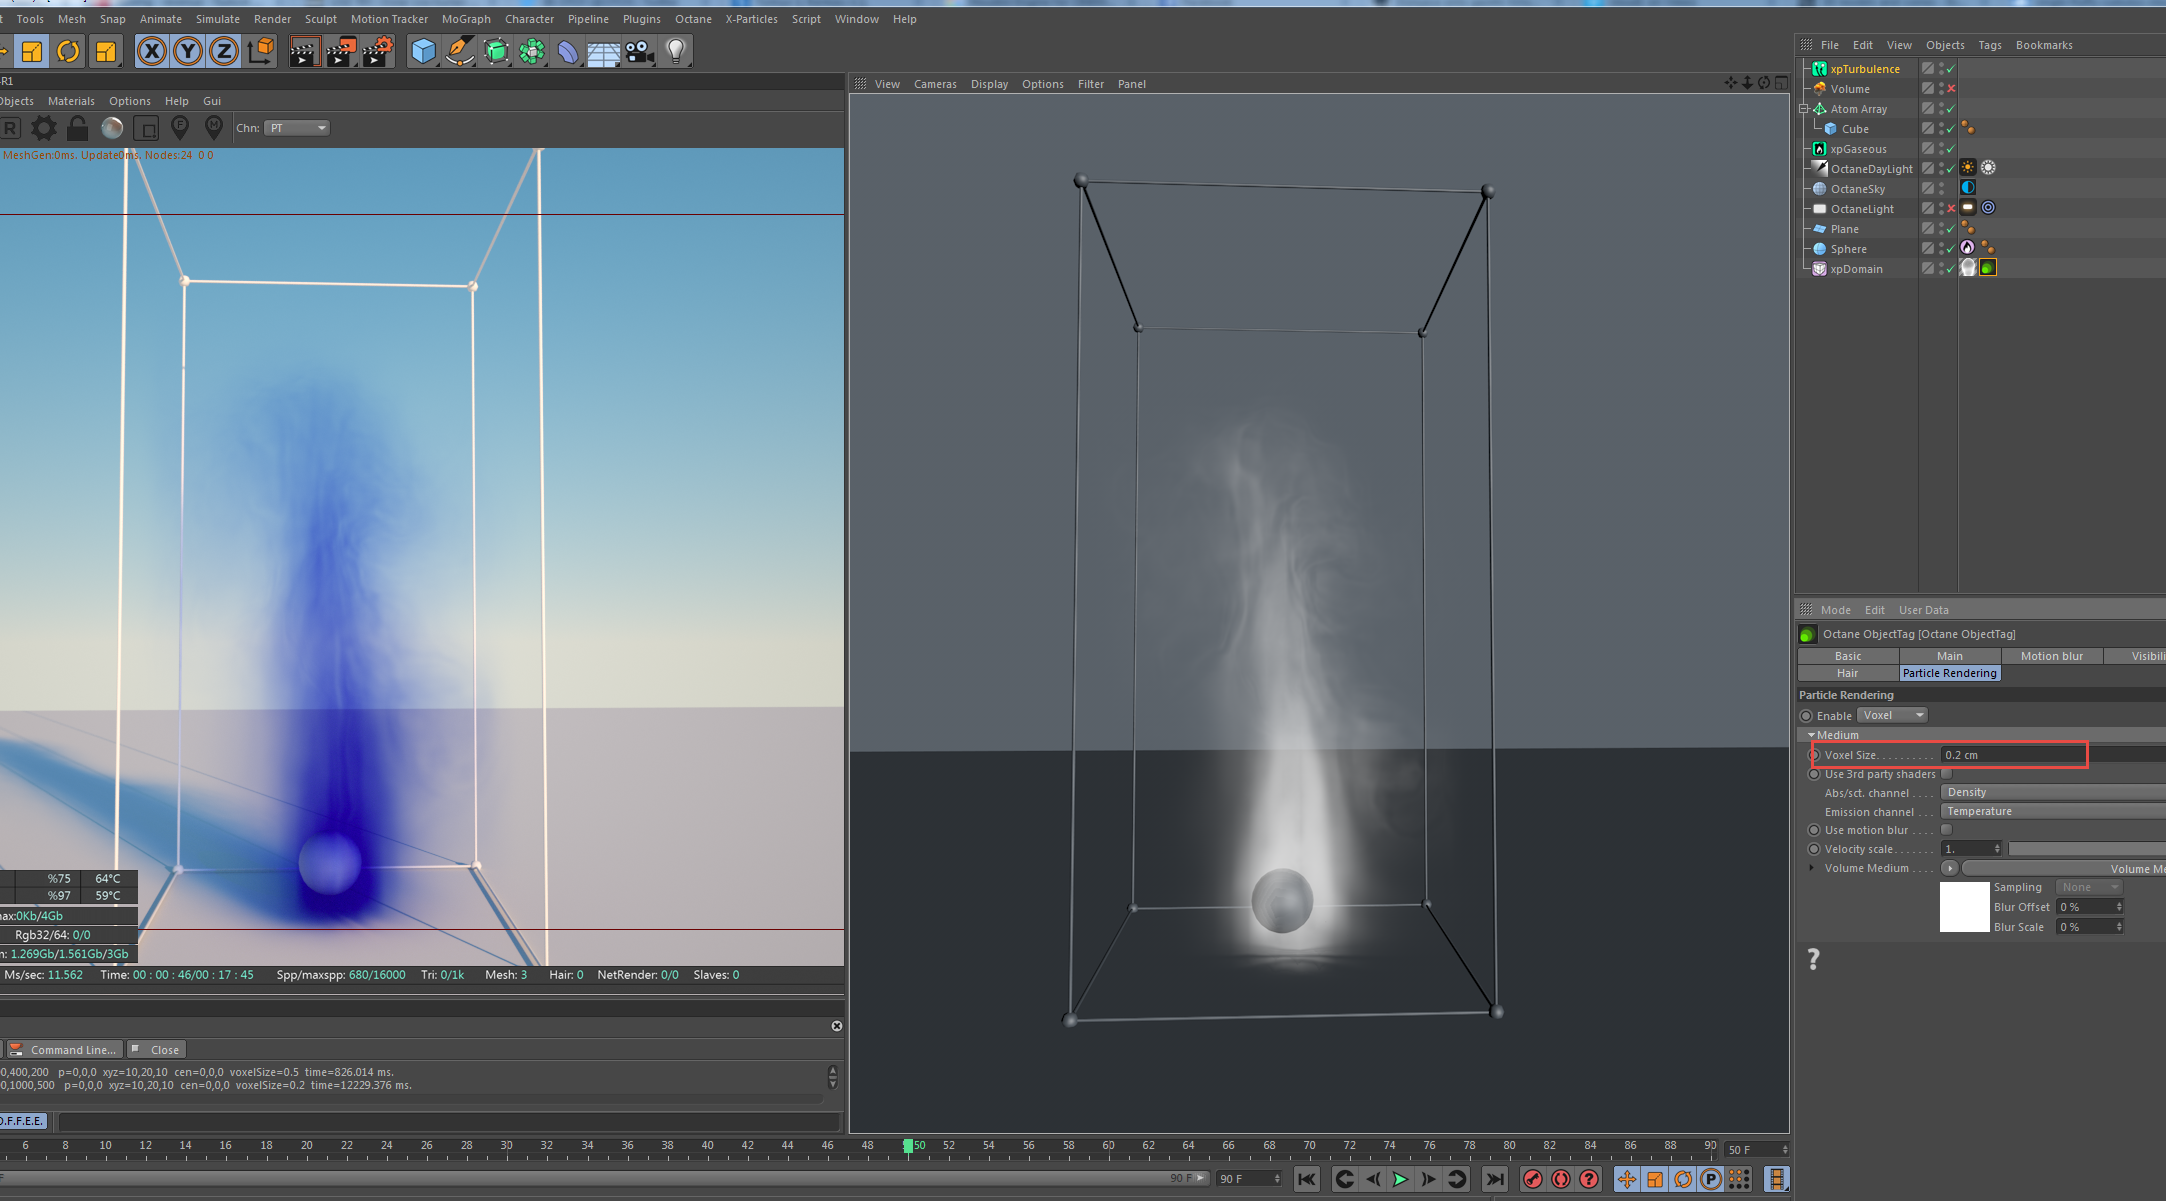Click the Command Line button
The width and height of the screenshot is (2166, 1201).
[x=65, y=1050]
